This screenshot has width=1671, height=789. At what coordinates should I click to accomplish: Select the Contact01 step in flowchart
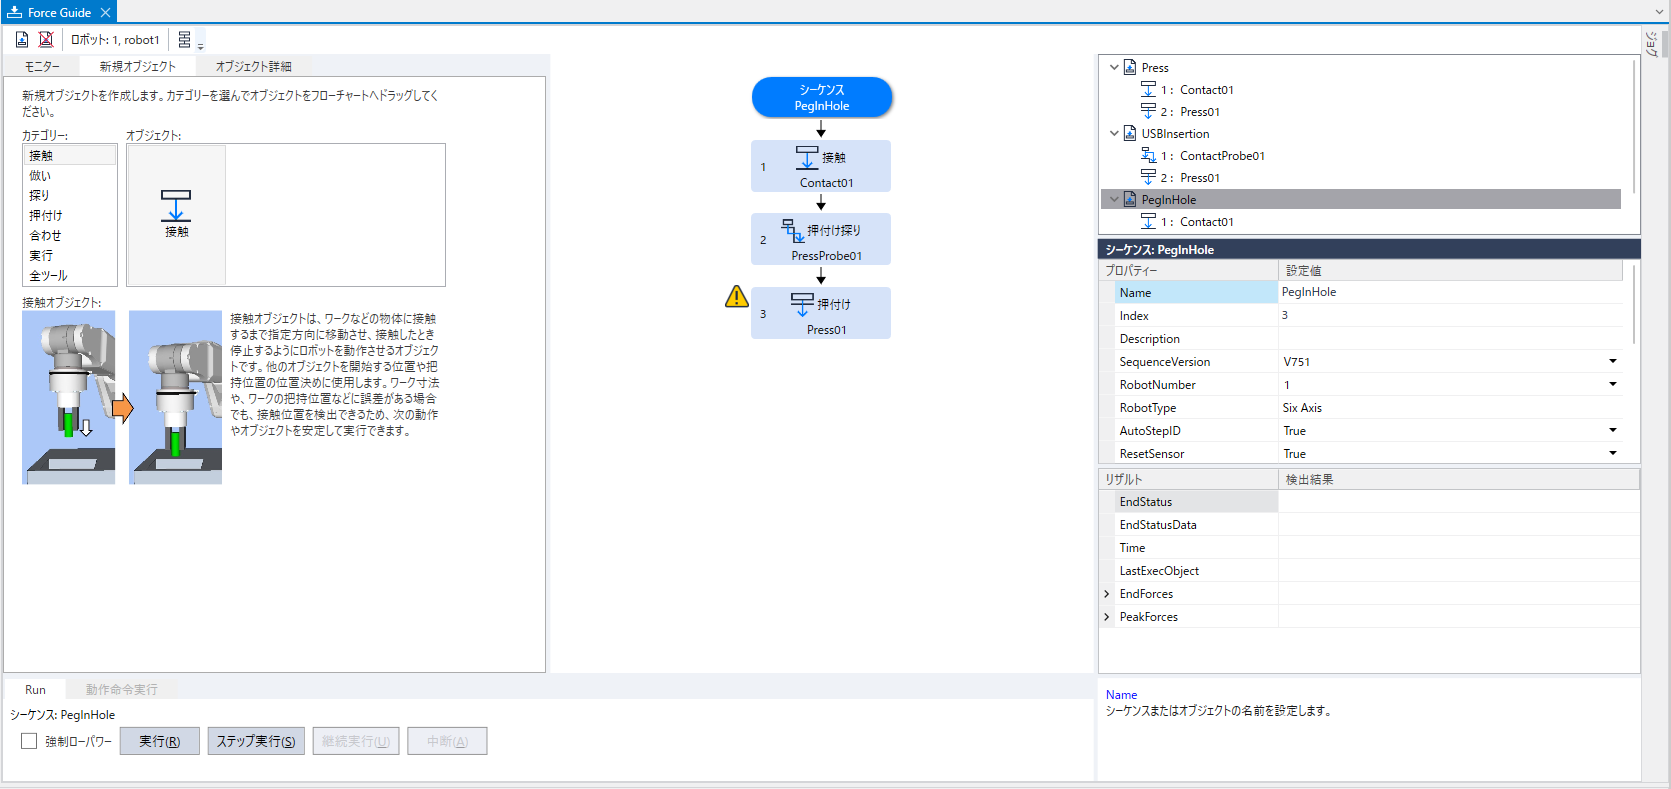[x=821, y=166]
